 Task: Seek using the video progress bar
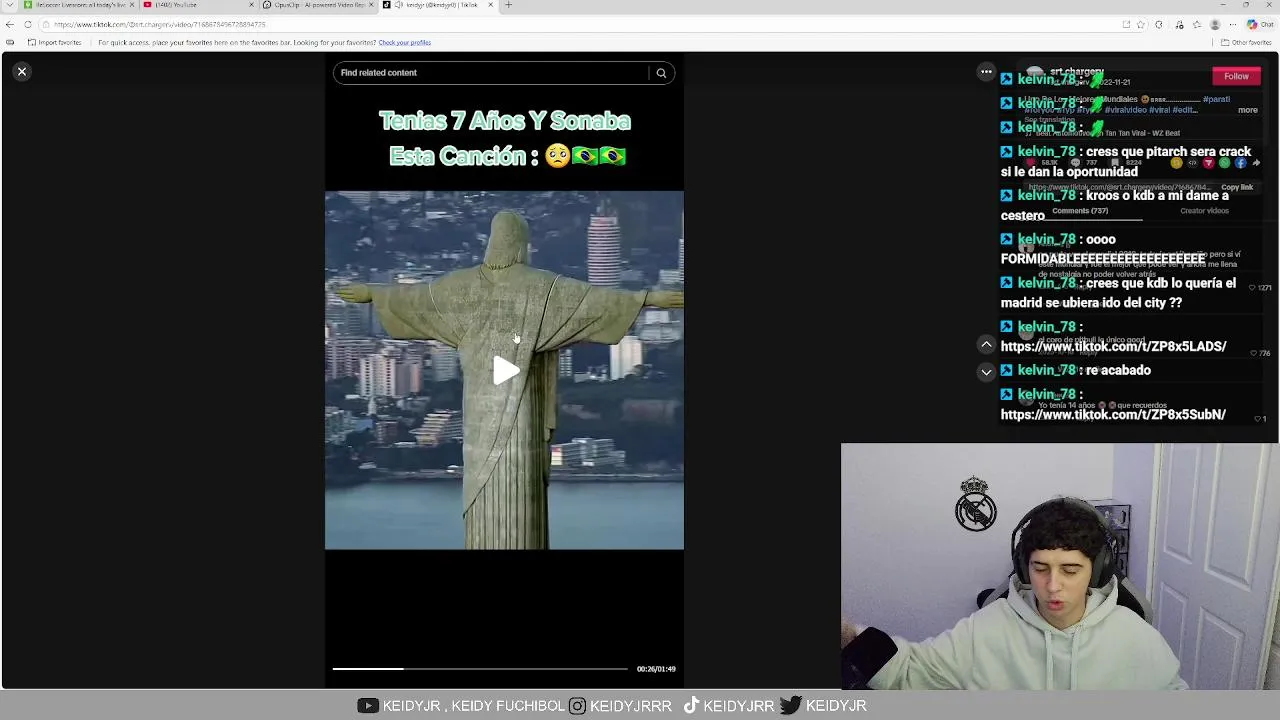[480, 668]
